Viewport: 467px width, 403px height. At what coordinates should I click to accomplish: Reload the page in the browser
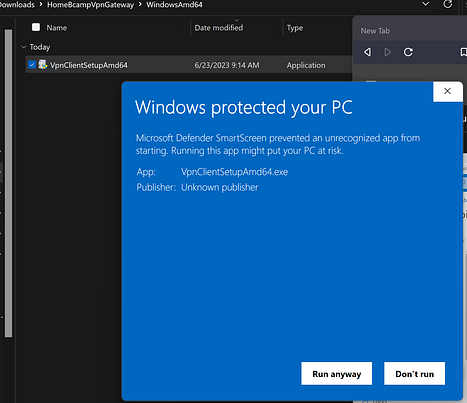click(408, 52)
